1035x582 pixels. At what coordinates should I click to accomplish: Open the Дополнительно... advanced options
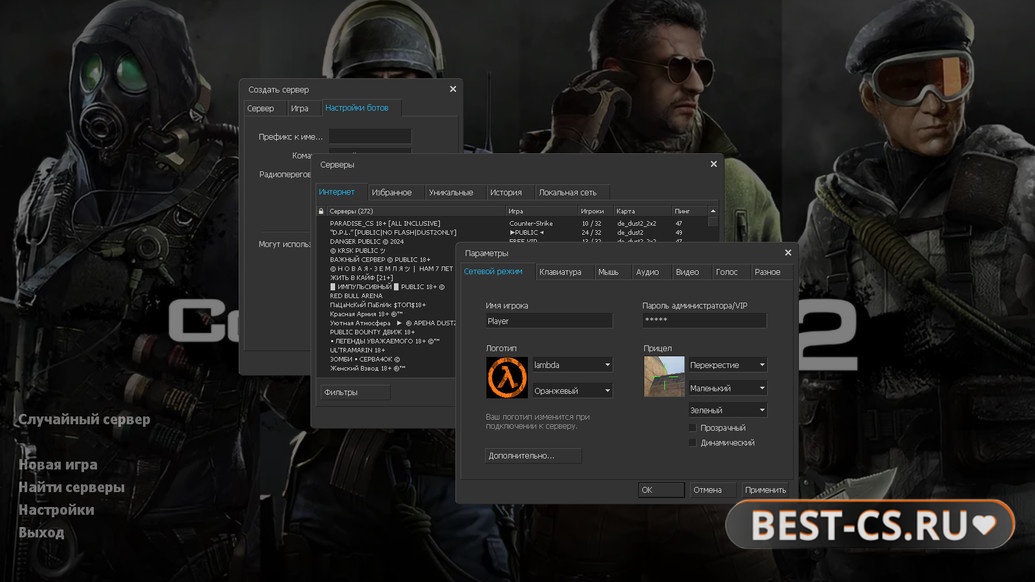tap(533, 455)
